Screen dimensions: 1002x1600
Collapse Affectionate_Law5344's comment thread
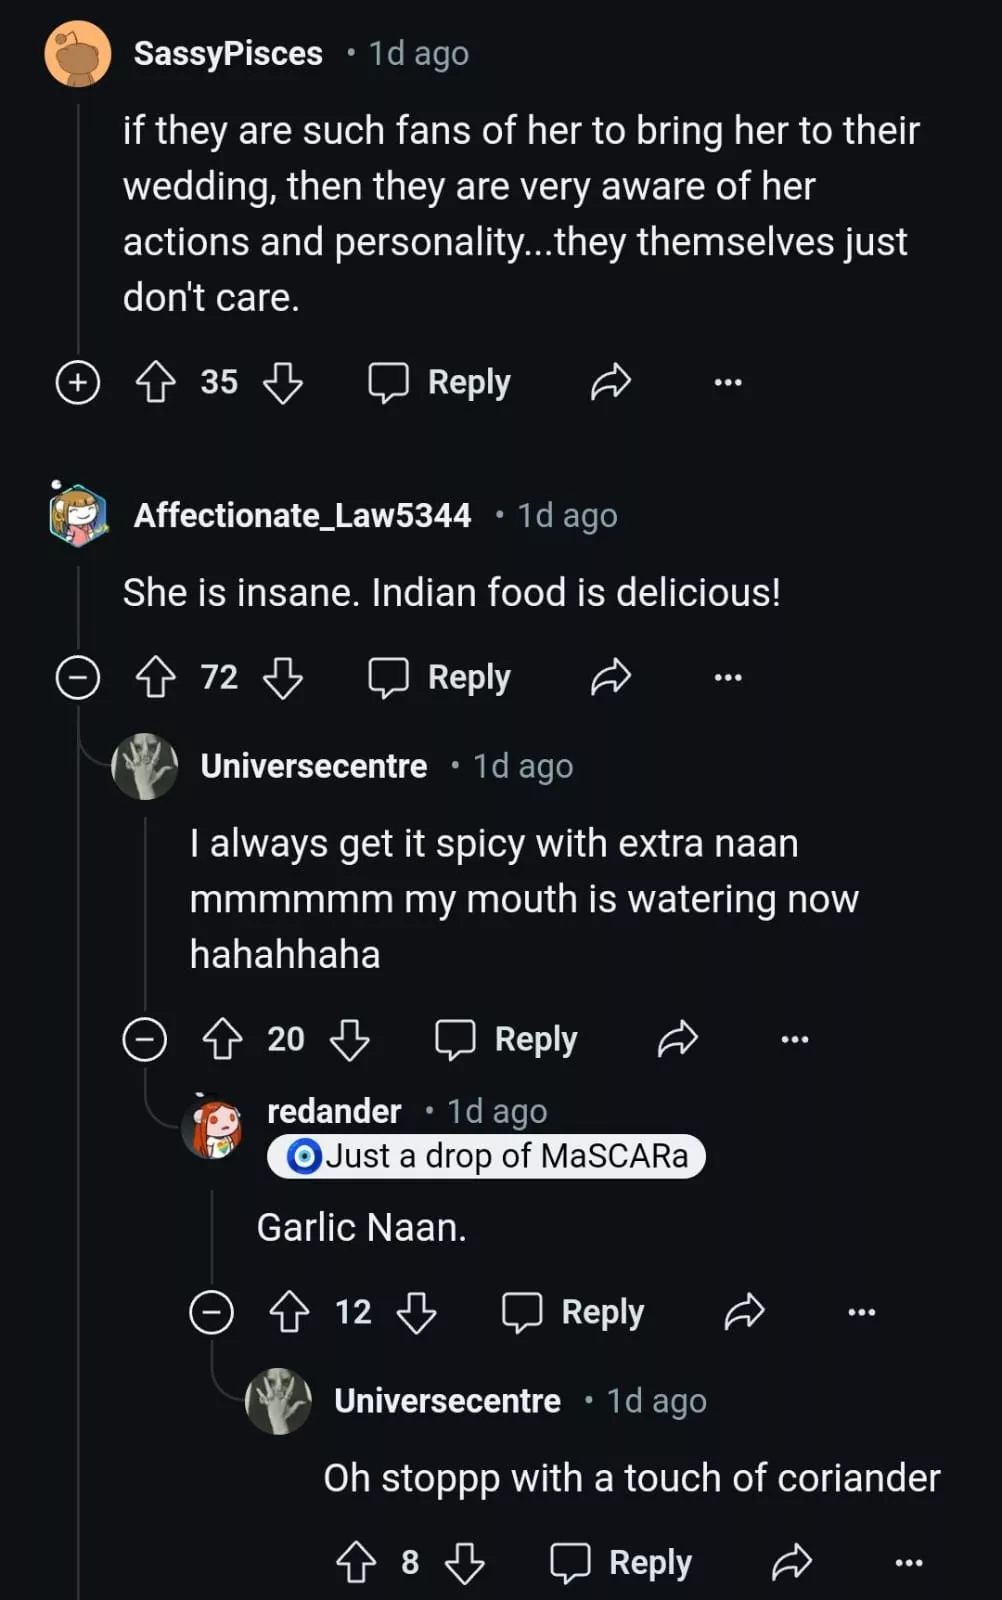click(78, 677)
